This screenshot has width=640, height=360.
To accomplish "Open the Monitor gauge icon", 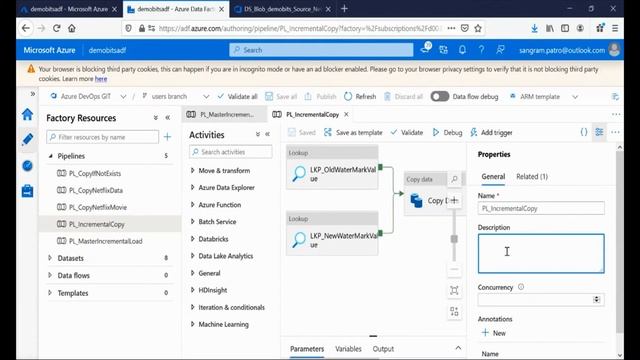I will tap(27, 166).
